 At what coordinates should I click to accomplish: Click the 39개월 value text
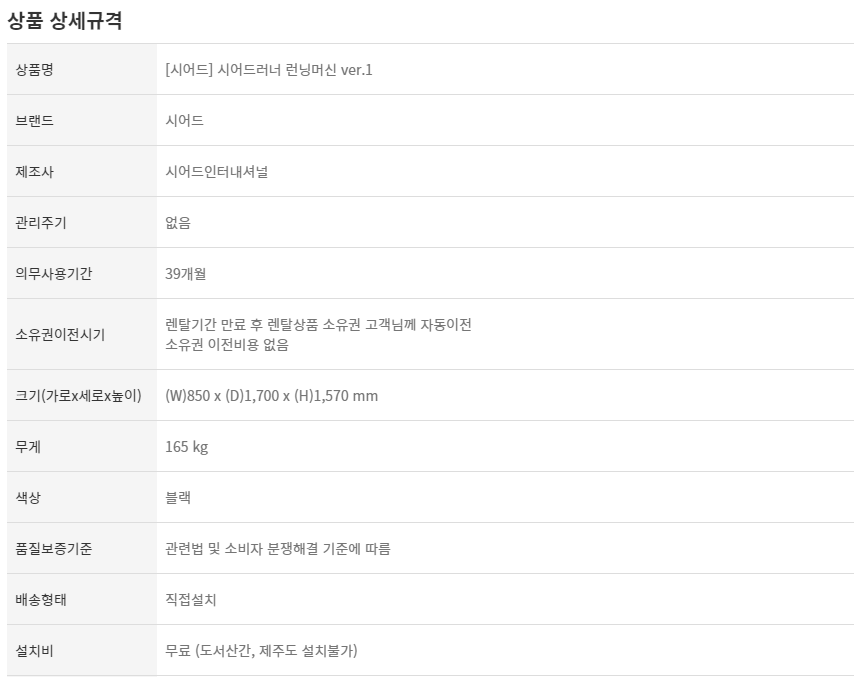pyautogui.click(x=186, y=274)
